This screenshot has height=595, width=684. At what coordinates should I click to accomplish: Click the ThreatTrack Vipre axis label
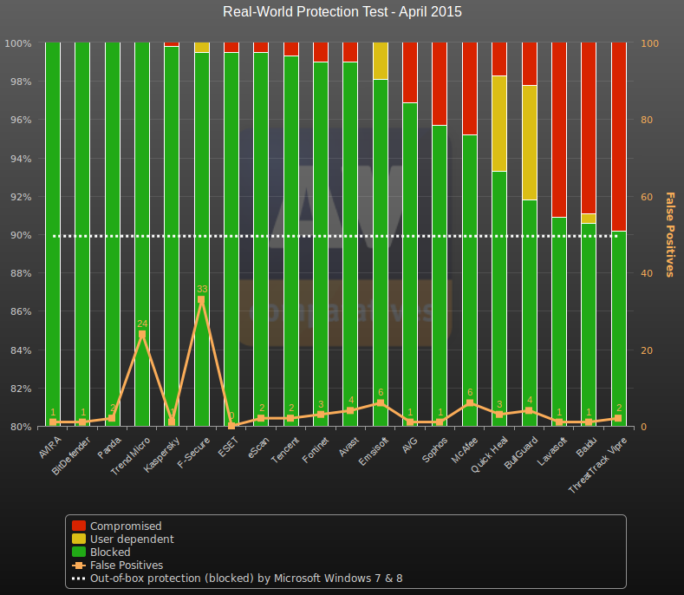pos(598,465)
